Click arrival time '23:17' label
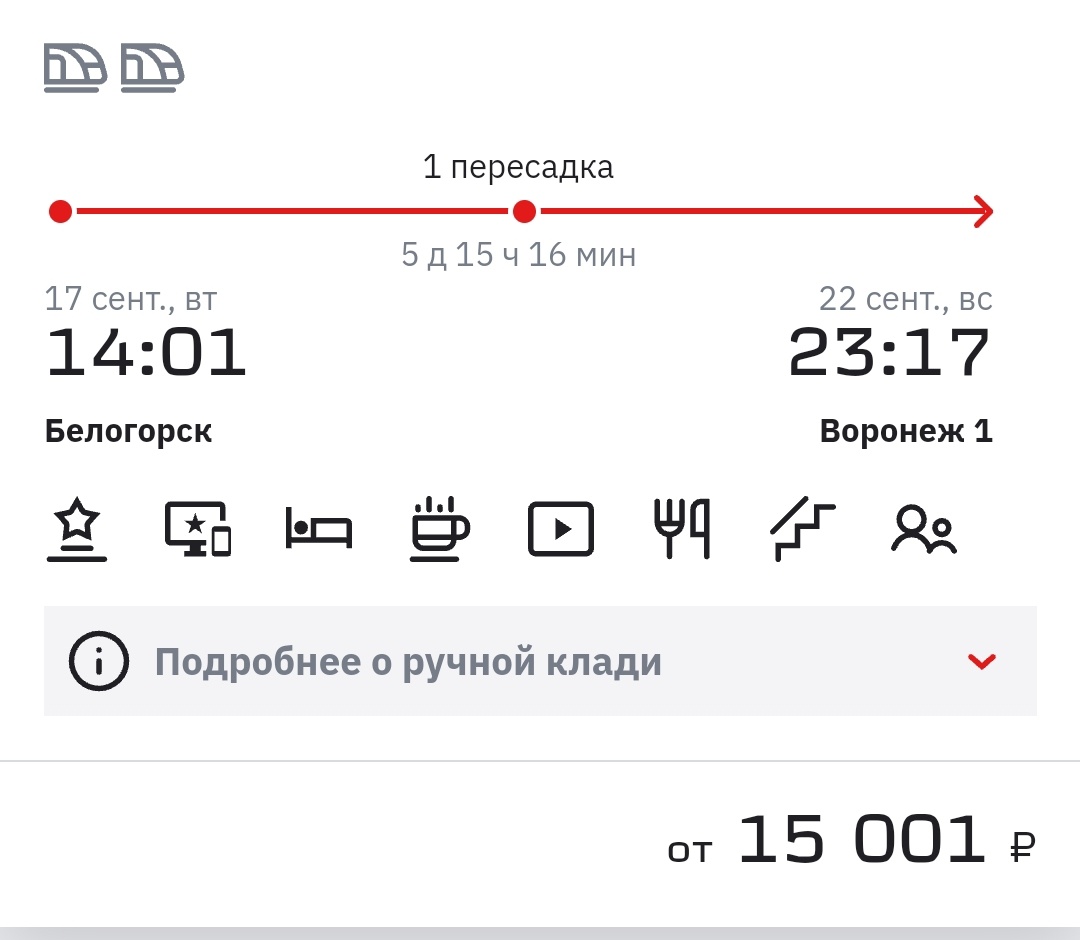 (x=888, y=352)
